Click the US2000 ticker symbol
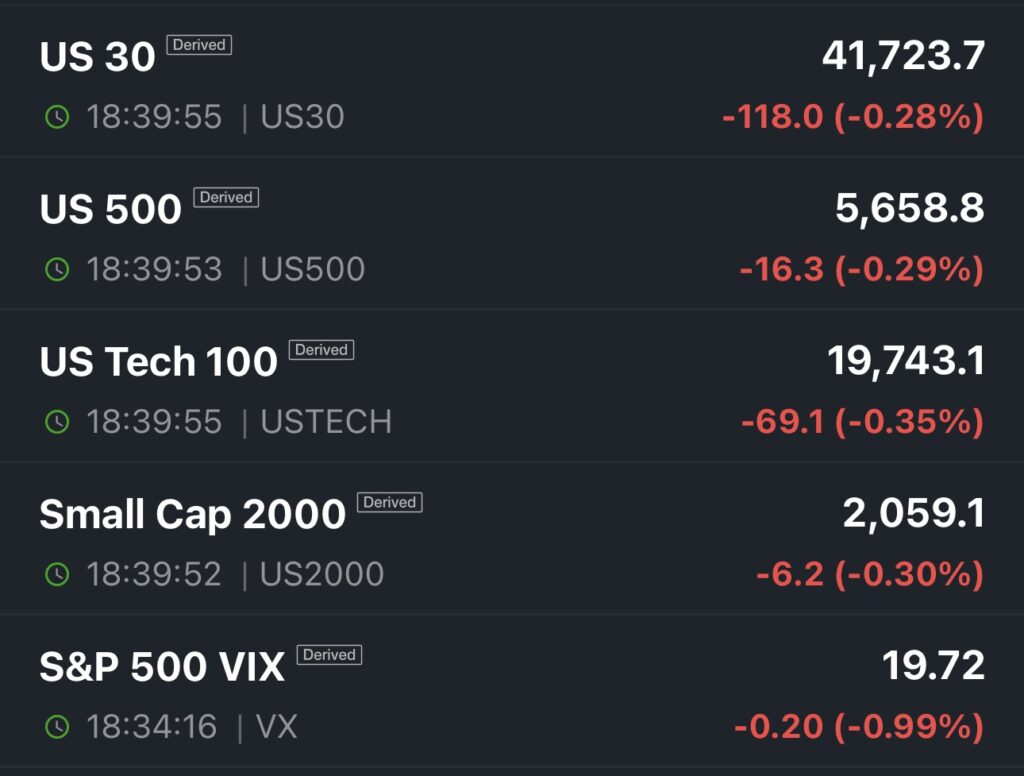 [x=322, y=574]
